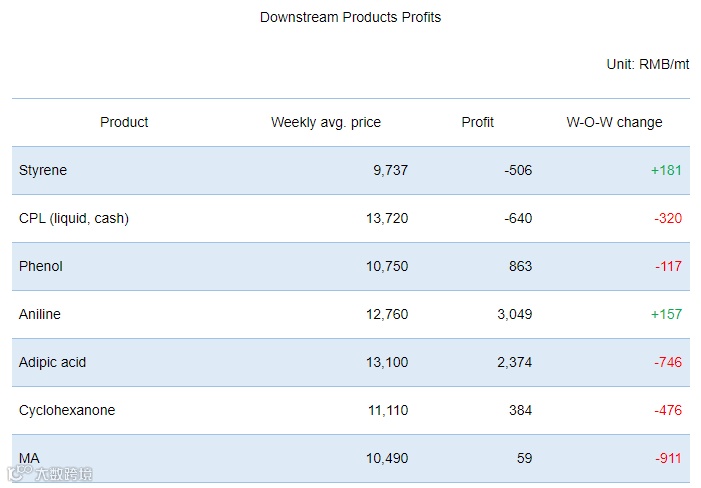Select Phenol's W-O-W change -117
701x488 pixels.
[x=668, y=266]
